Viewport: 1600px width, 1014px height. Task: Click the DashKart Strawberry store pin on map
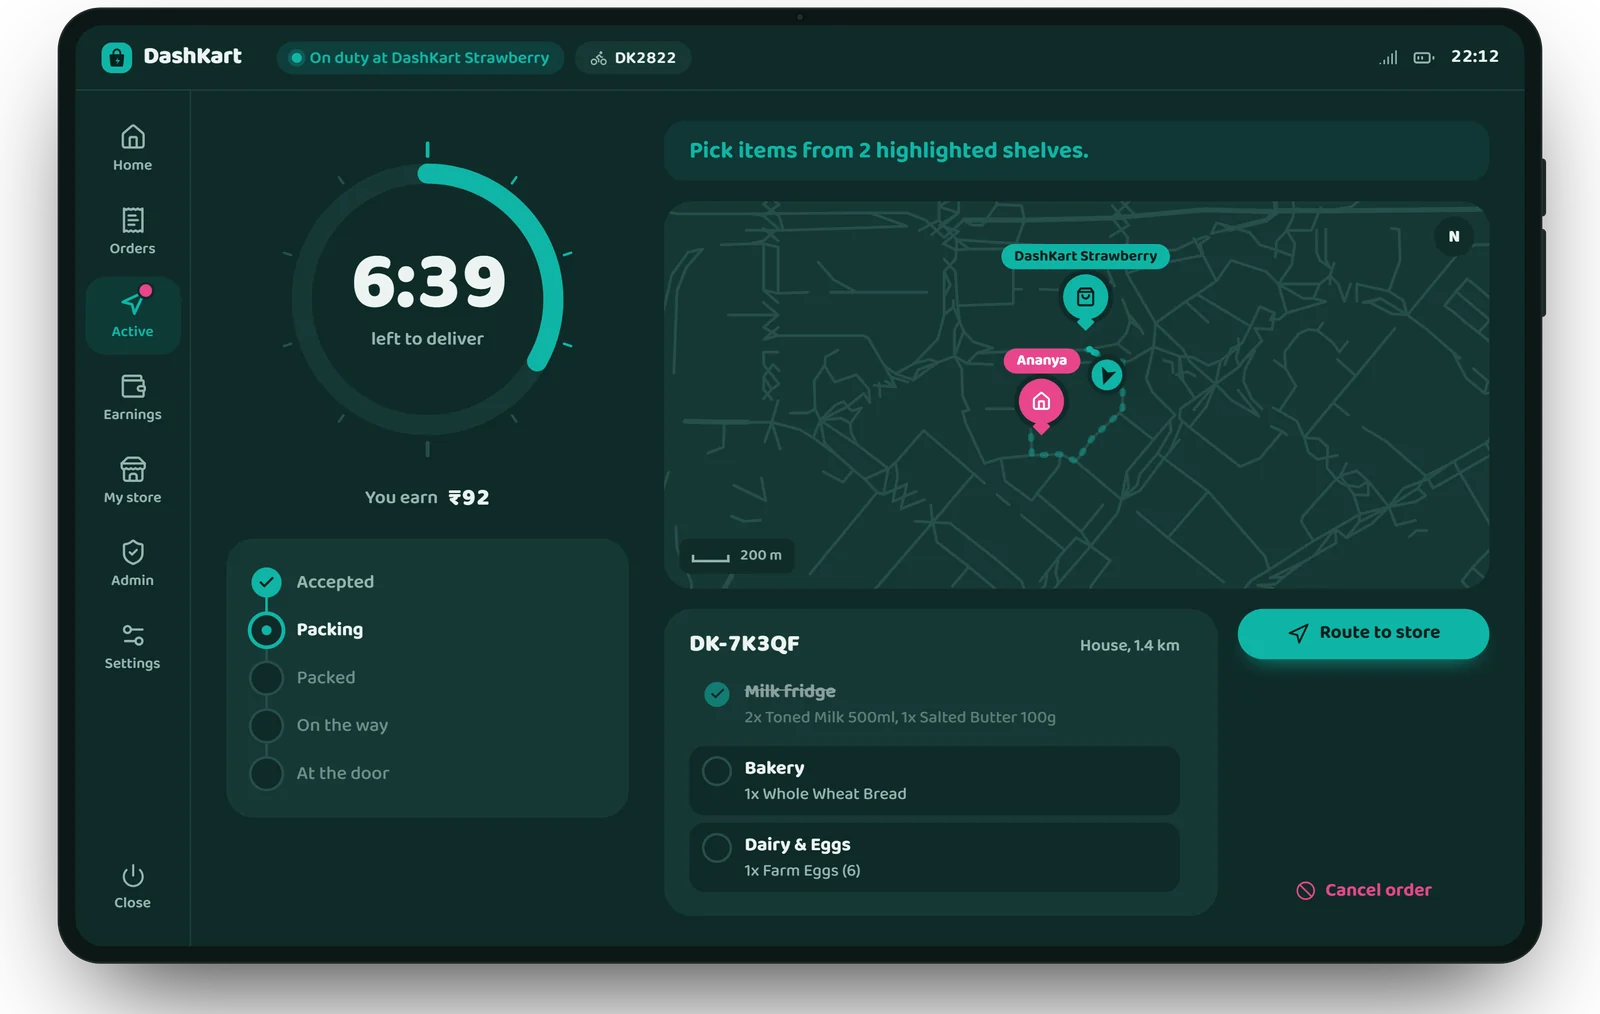pyautogui.click(x=1085, y=299)
